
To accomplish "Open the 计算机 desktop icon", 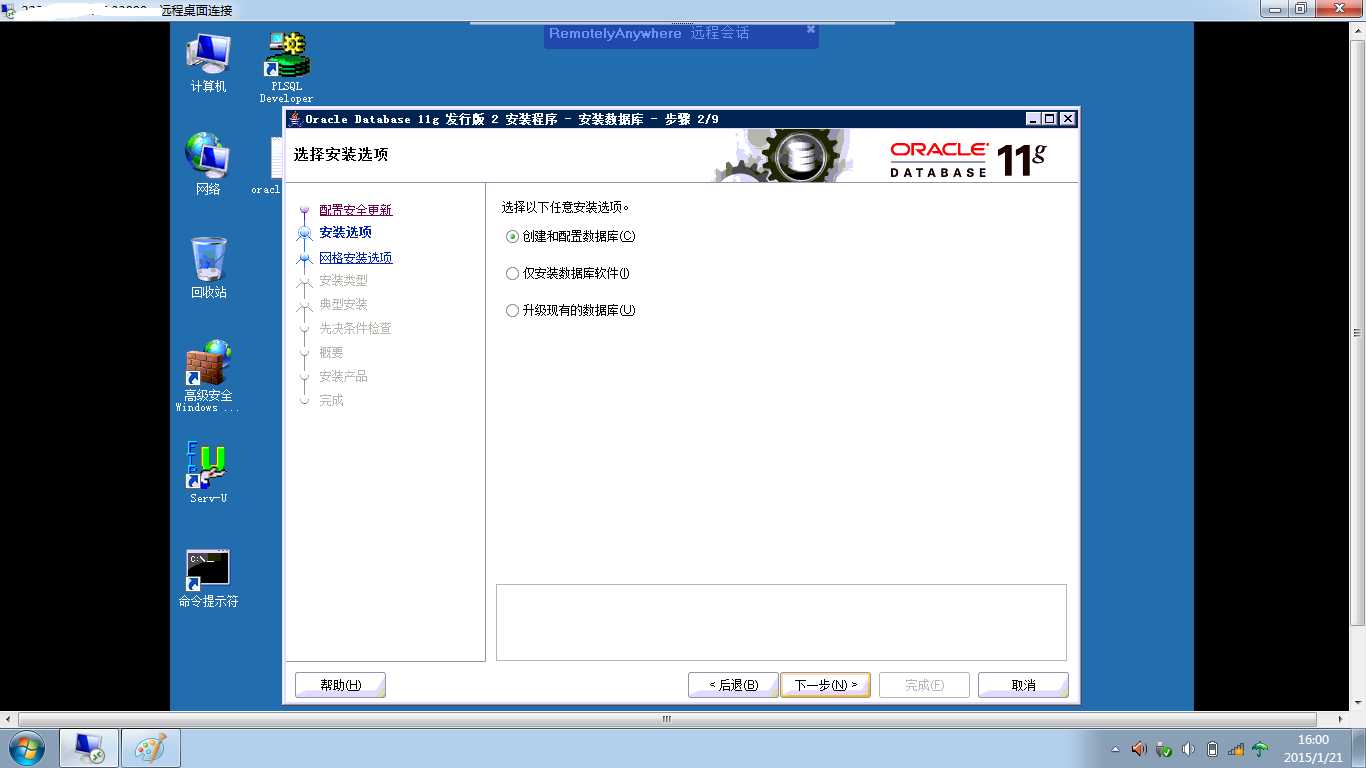I will point(208,63).
